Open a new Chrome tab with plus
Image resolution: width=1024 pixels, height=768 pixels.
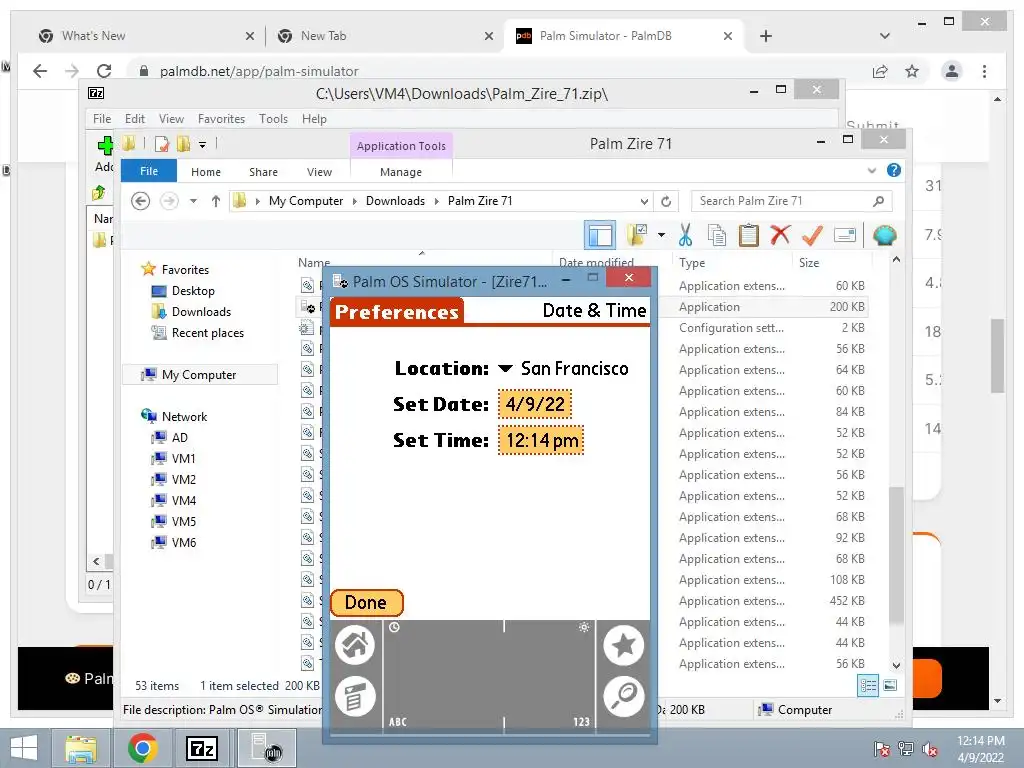[766, 36]
